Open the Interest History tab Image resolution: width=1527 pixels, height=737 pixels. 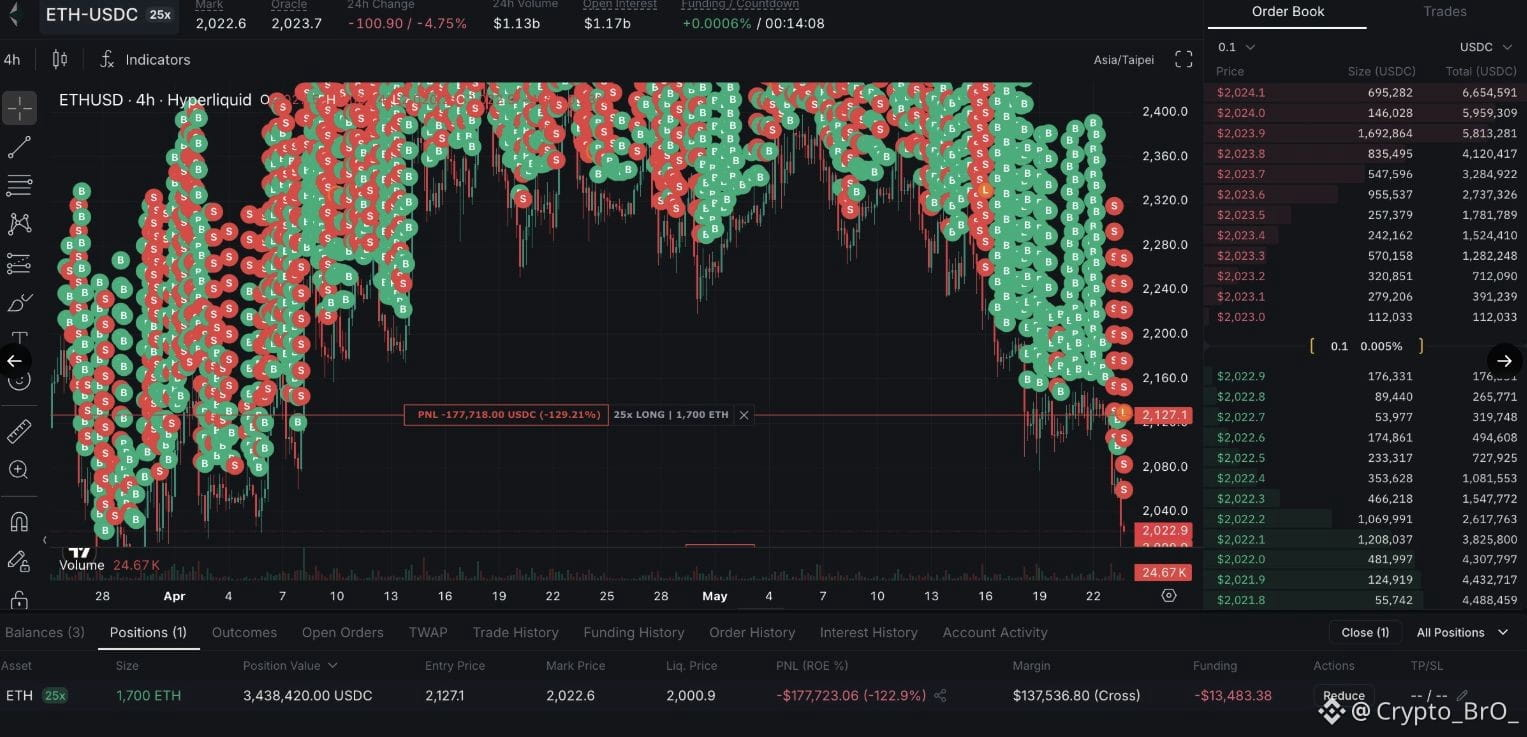tap(869, 632)
